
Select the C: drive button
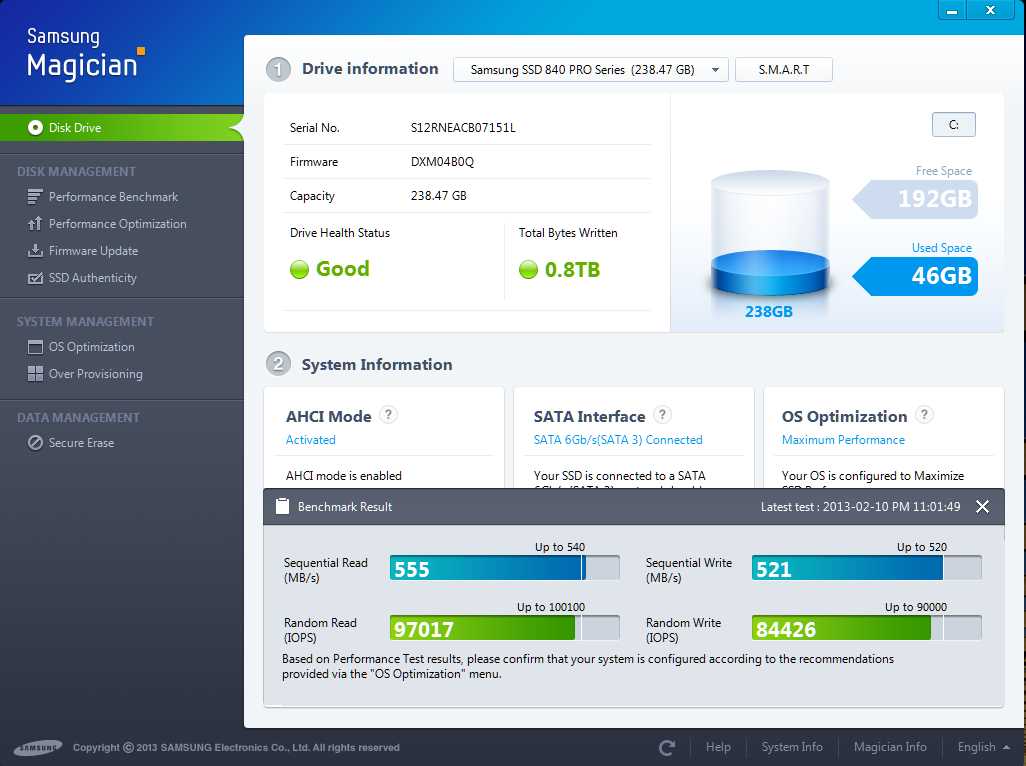[x=953, y=124]
